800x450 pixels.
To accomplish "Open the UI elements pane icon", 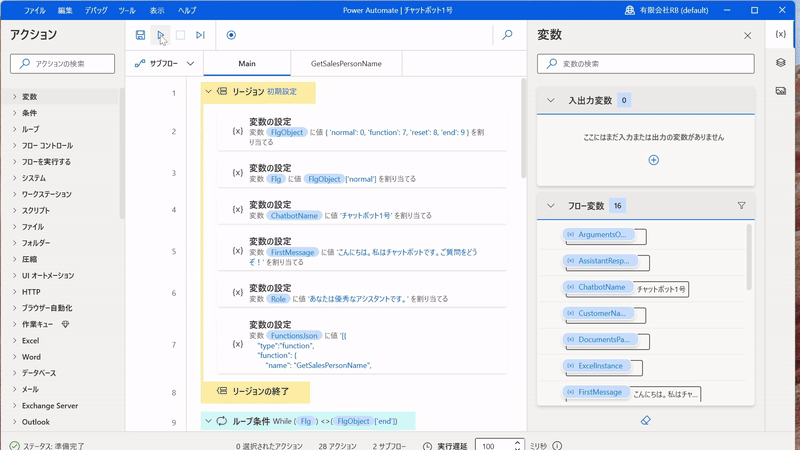I will [781, 62].
